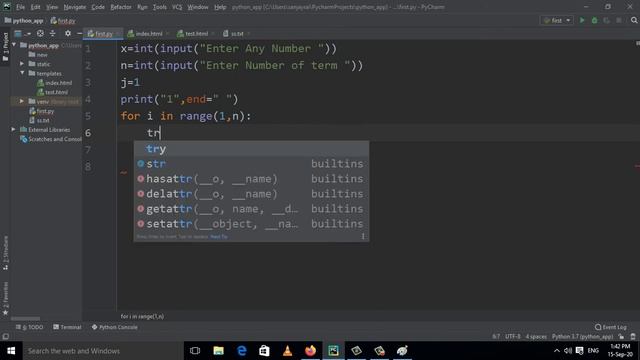Toggle the 1: Project side panel tab

pyautogui.click(x=5, y=47)
